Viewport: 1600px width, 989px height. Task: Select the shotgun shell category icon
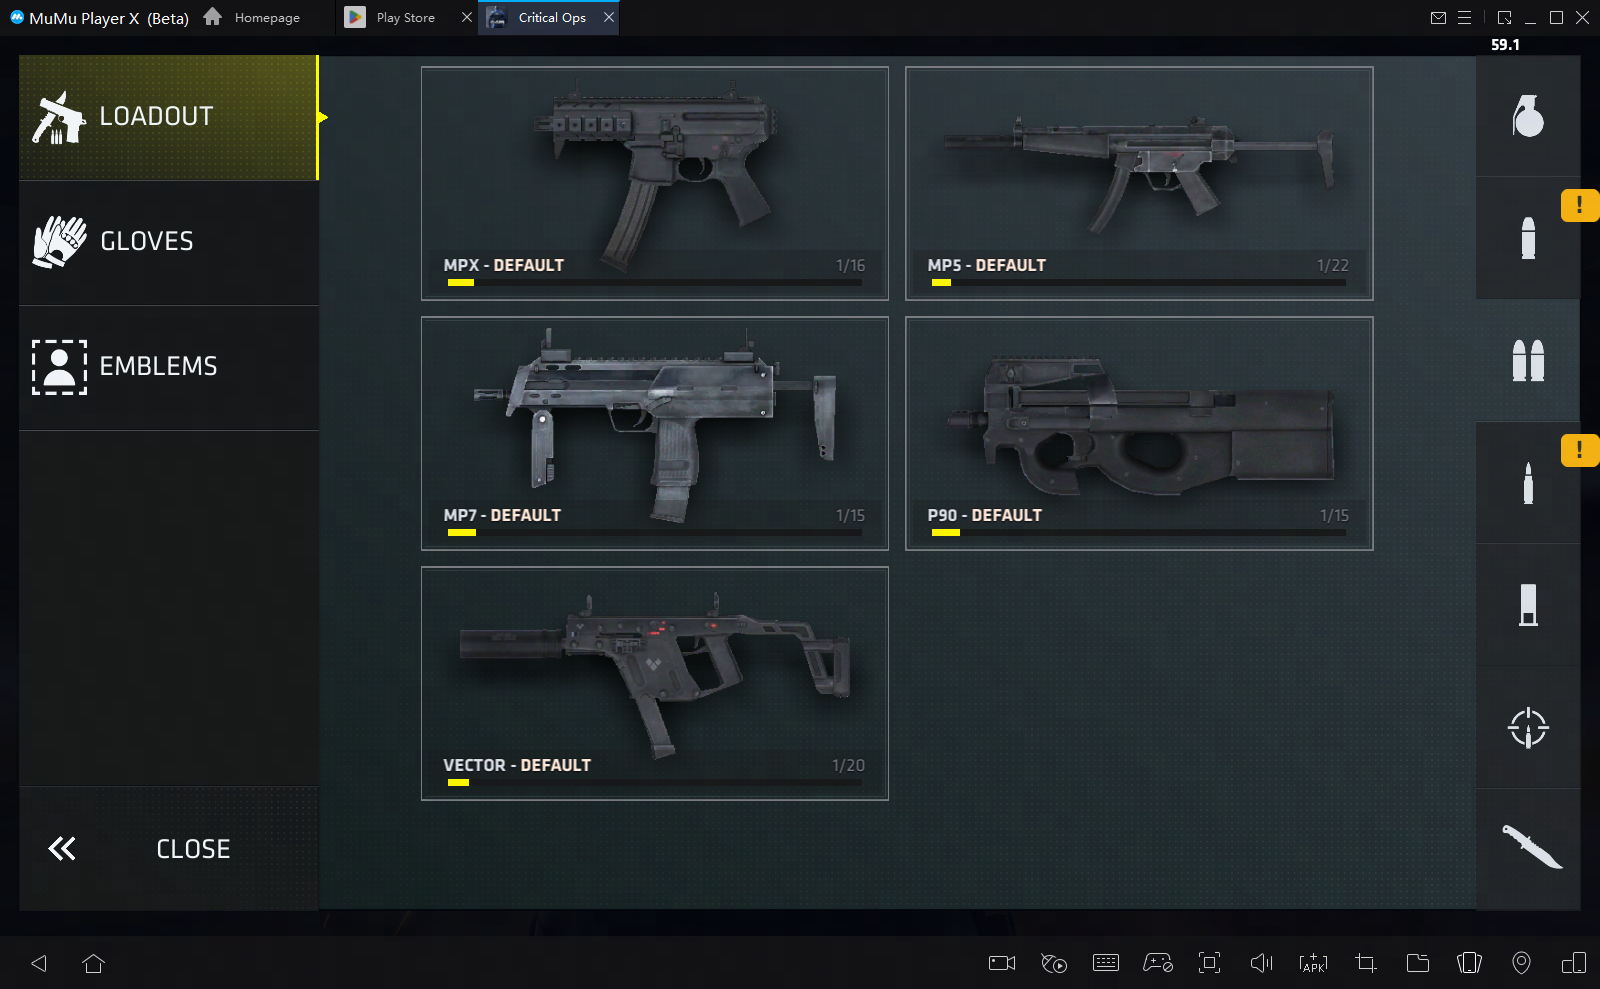1528,605
